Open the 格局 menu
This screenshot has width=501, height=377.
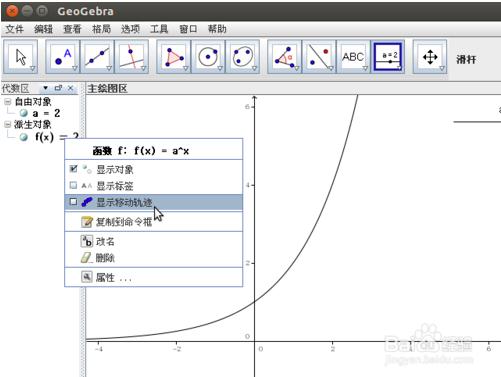point(102,29)
